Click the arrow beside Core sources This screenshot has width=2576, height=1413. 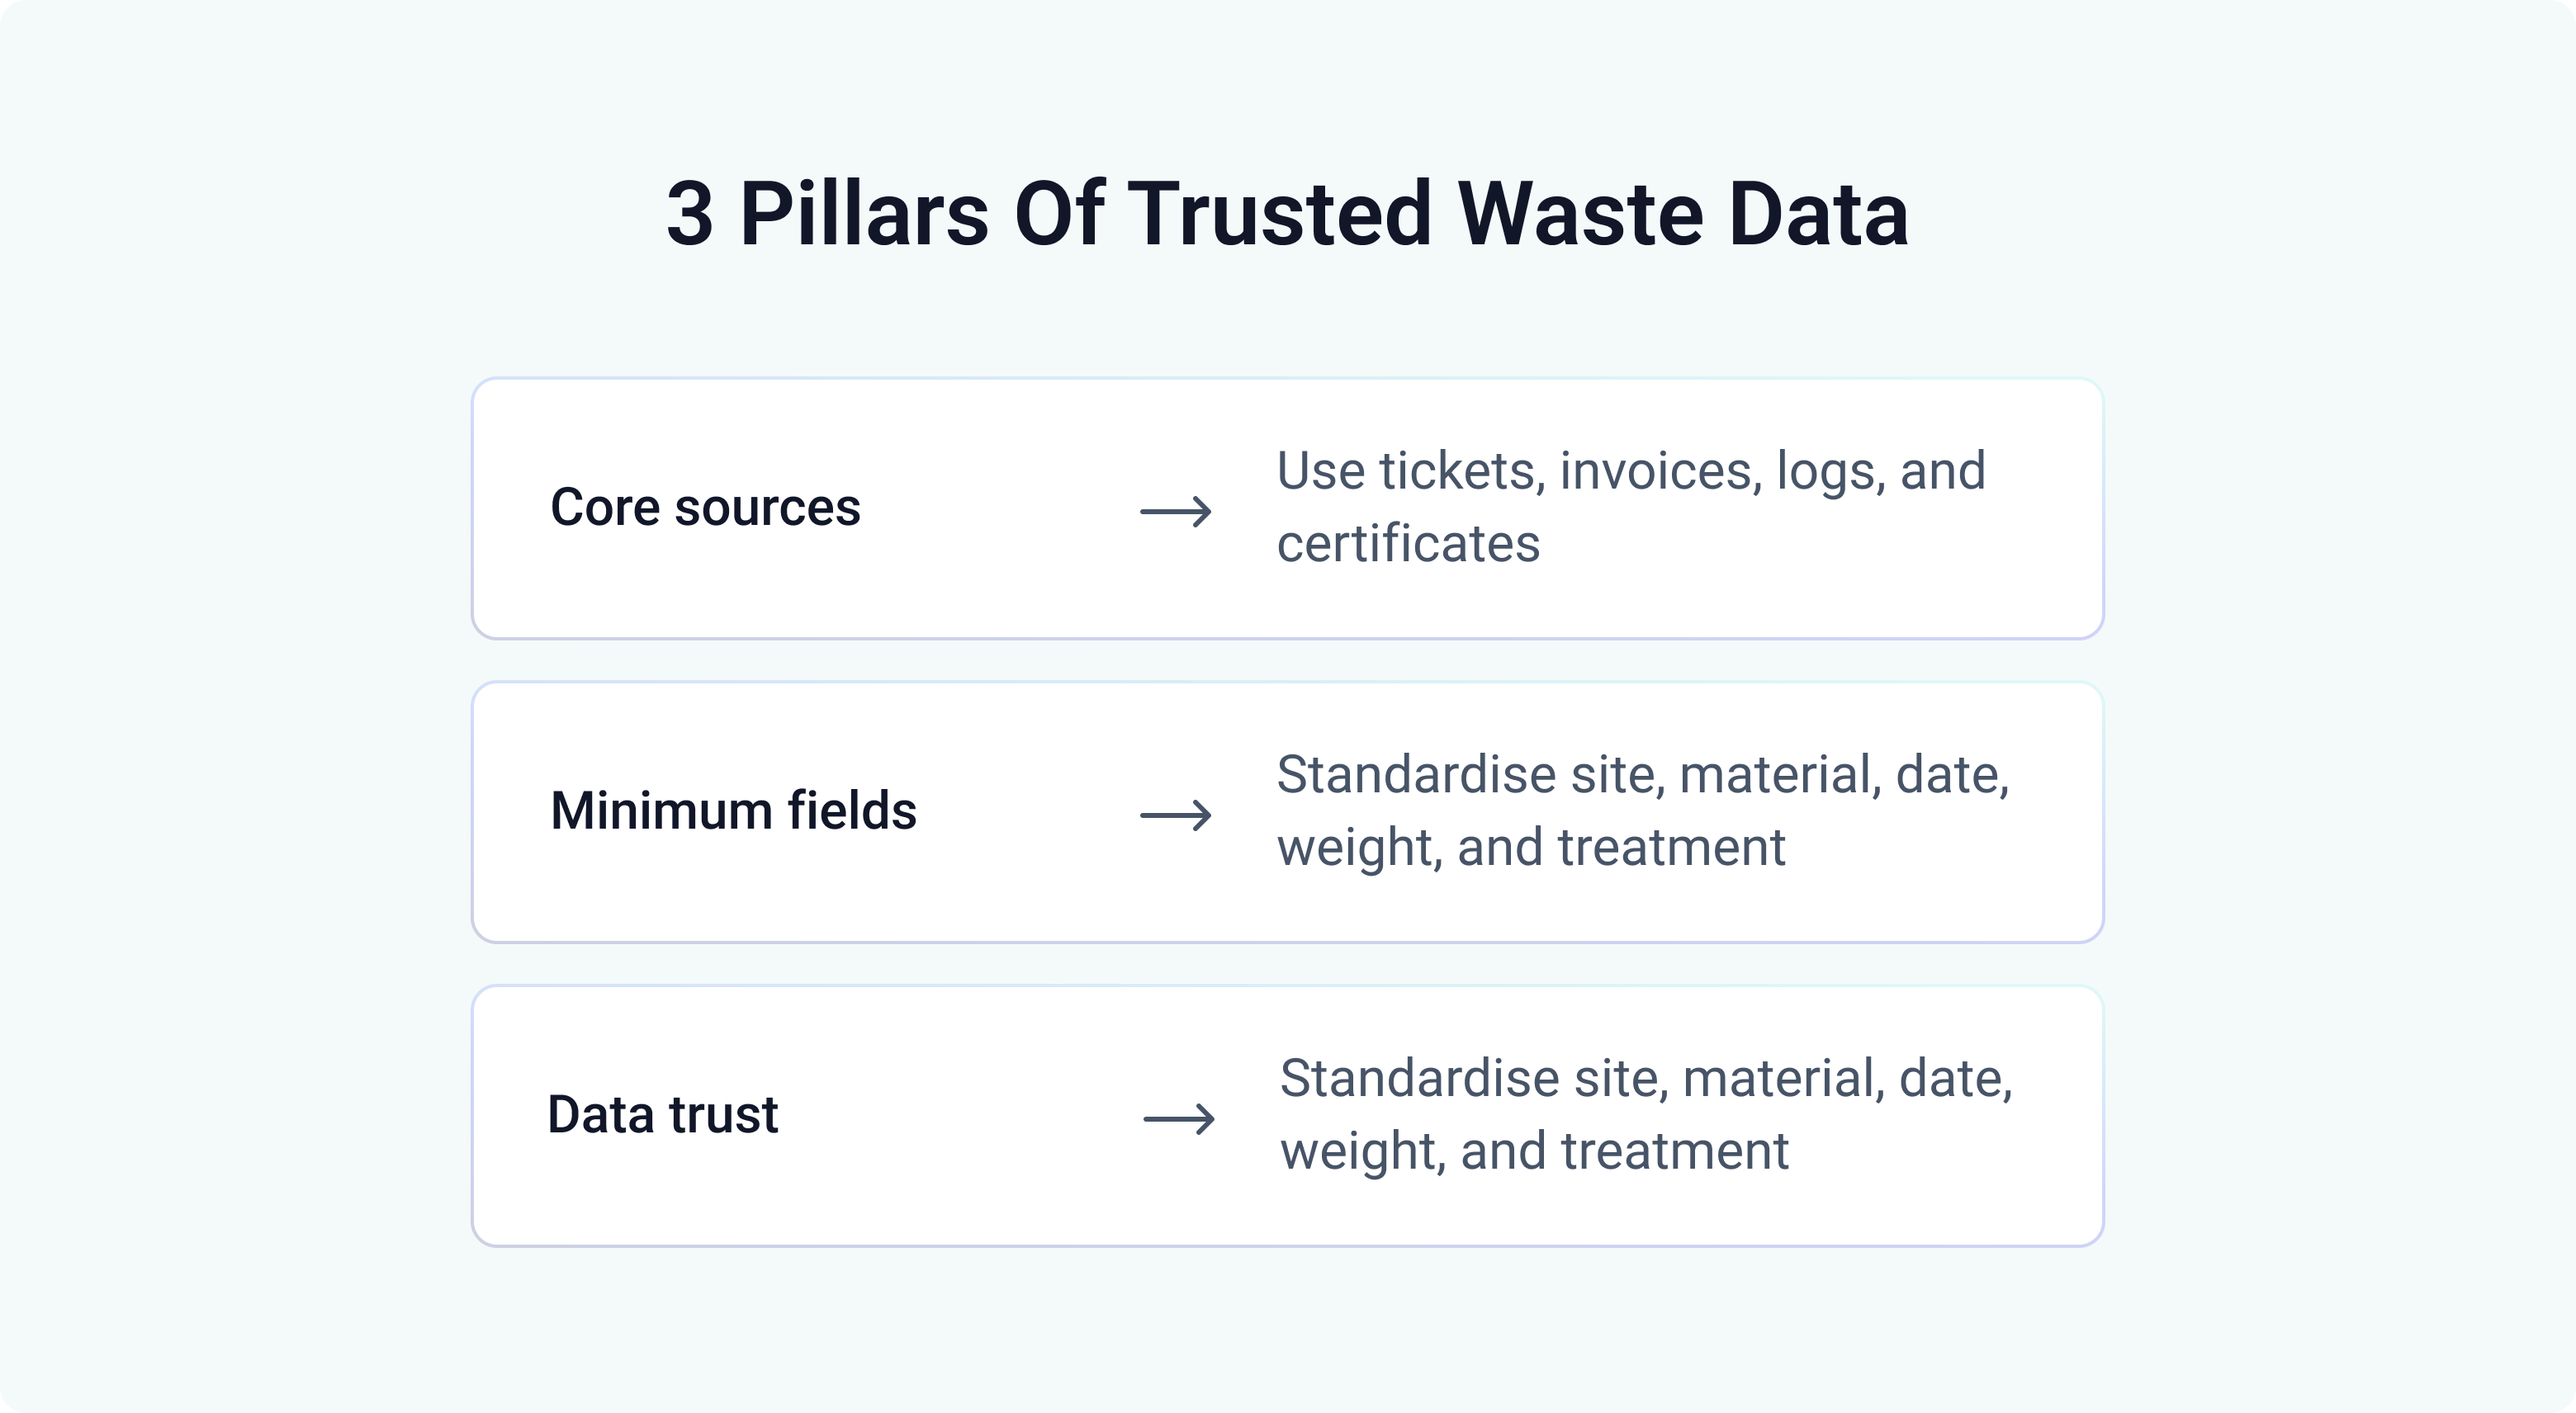(x=1175, y=512)
